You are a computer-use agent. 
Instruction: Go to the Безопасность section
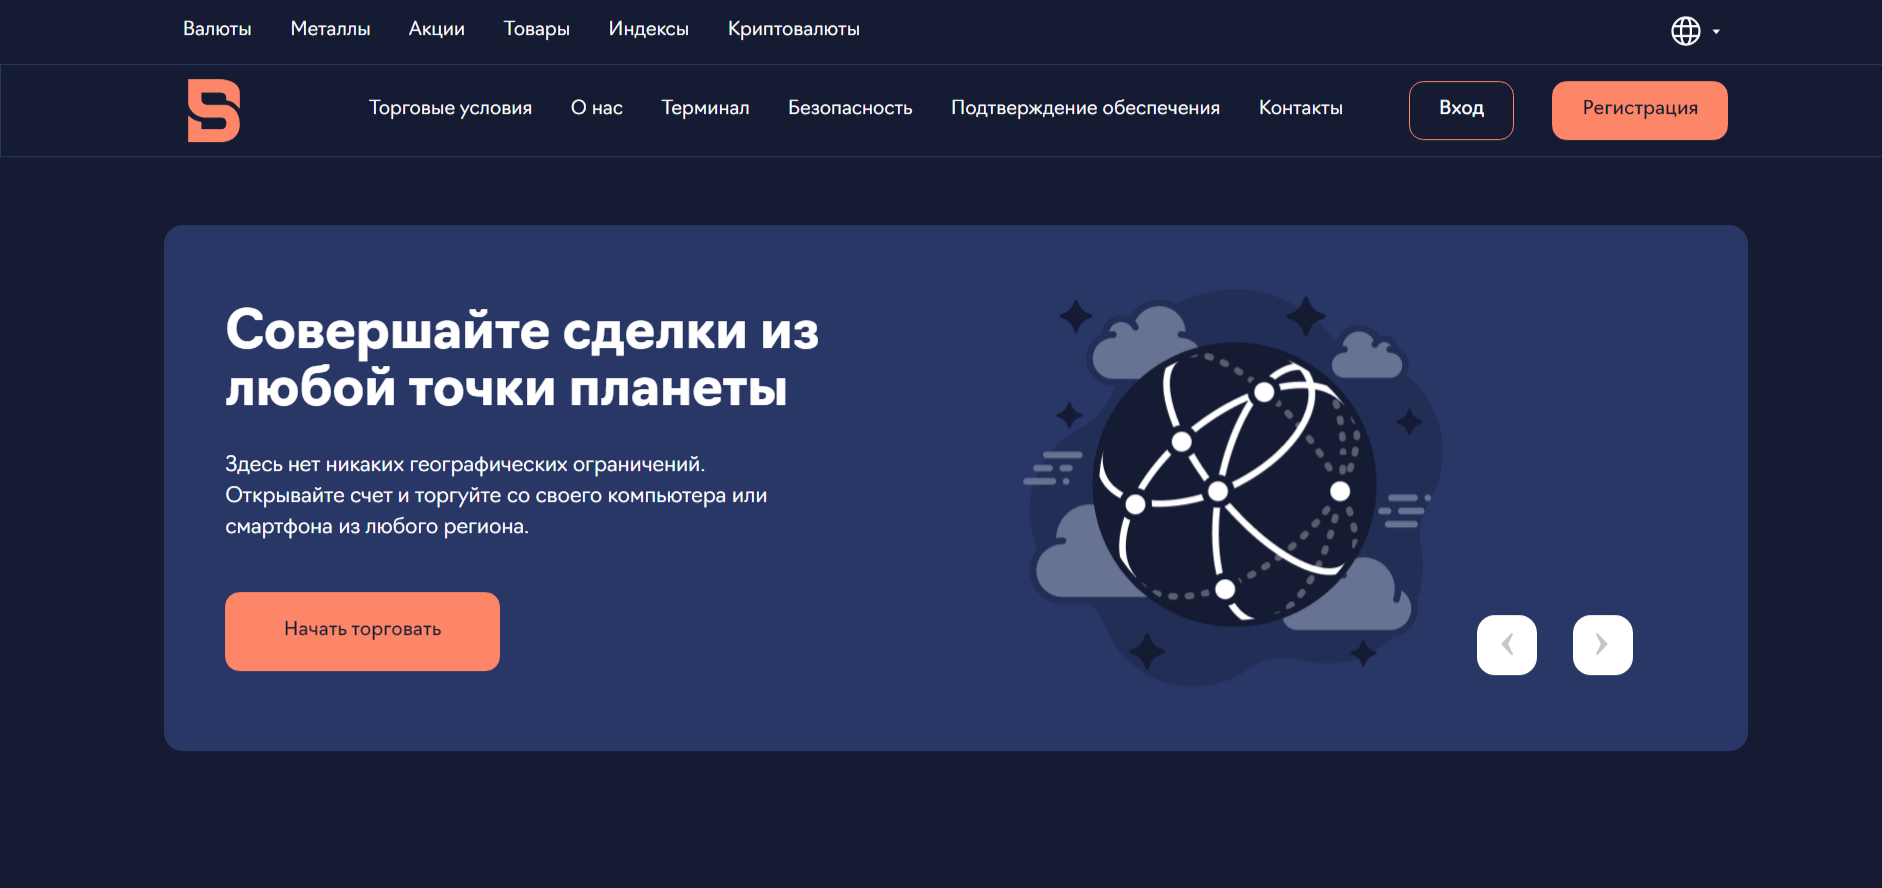pyautogui.click(x=850, y=108)
